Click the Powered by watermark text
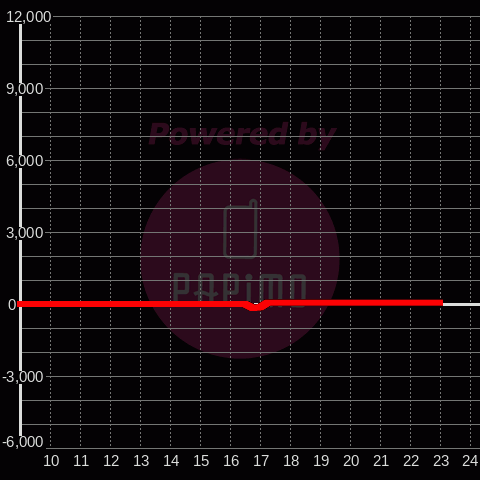This screenshot has height=480, width=480. tap(242, 134)
